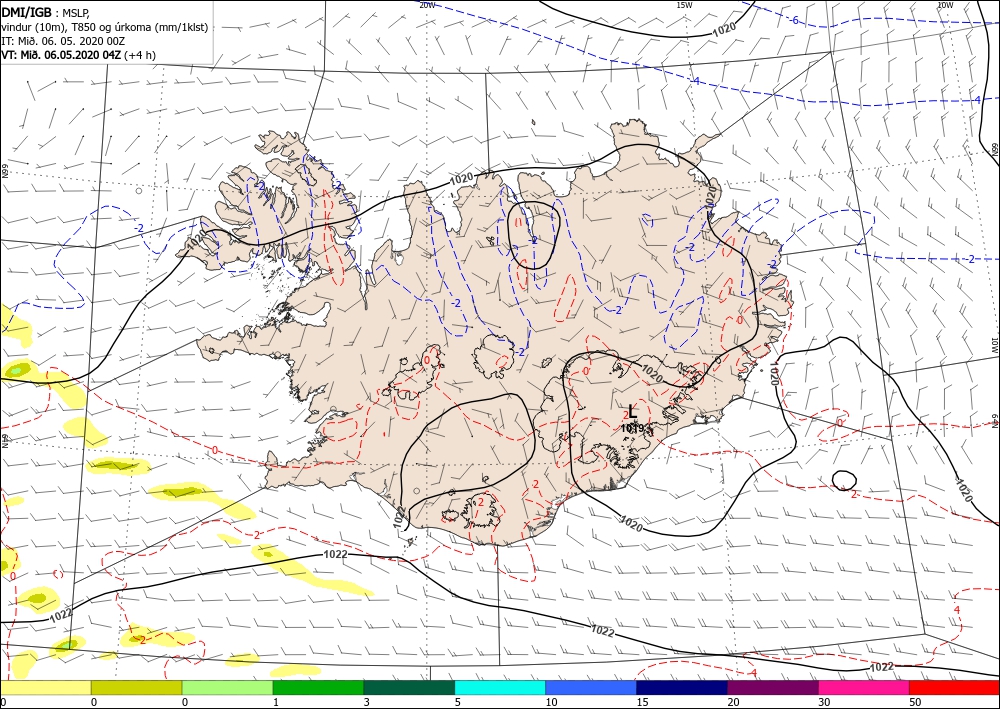Choose the navy 15 mm legend swatch

[682, 687]
